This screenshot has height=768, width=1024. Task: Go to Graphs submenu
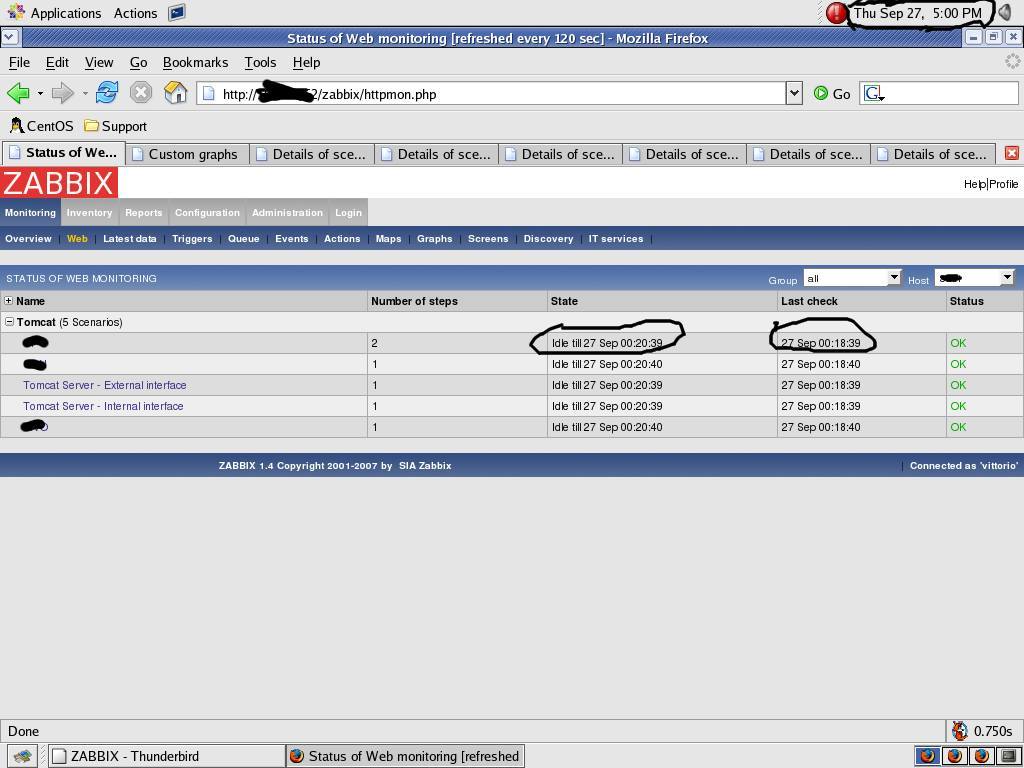[x=434, y=238]
